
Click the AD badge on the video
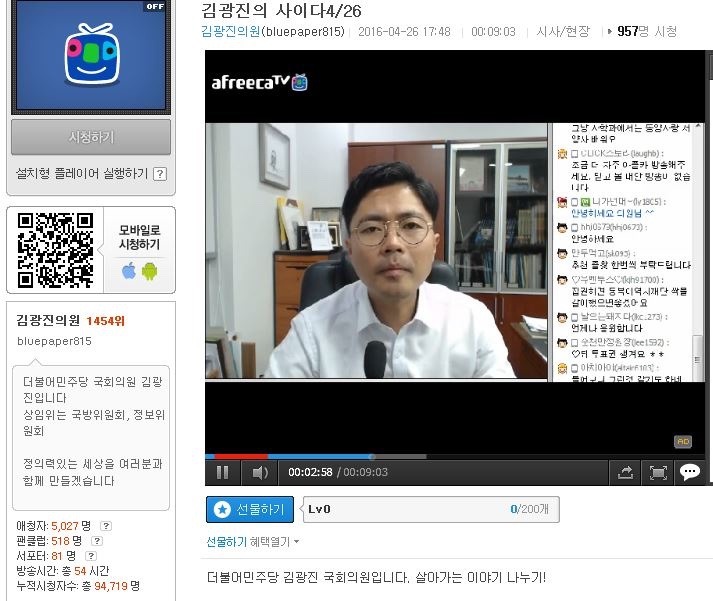click(683, 441)
